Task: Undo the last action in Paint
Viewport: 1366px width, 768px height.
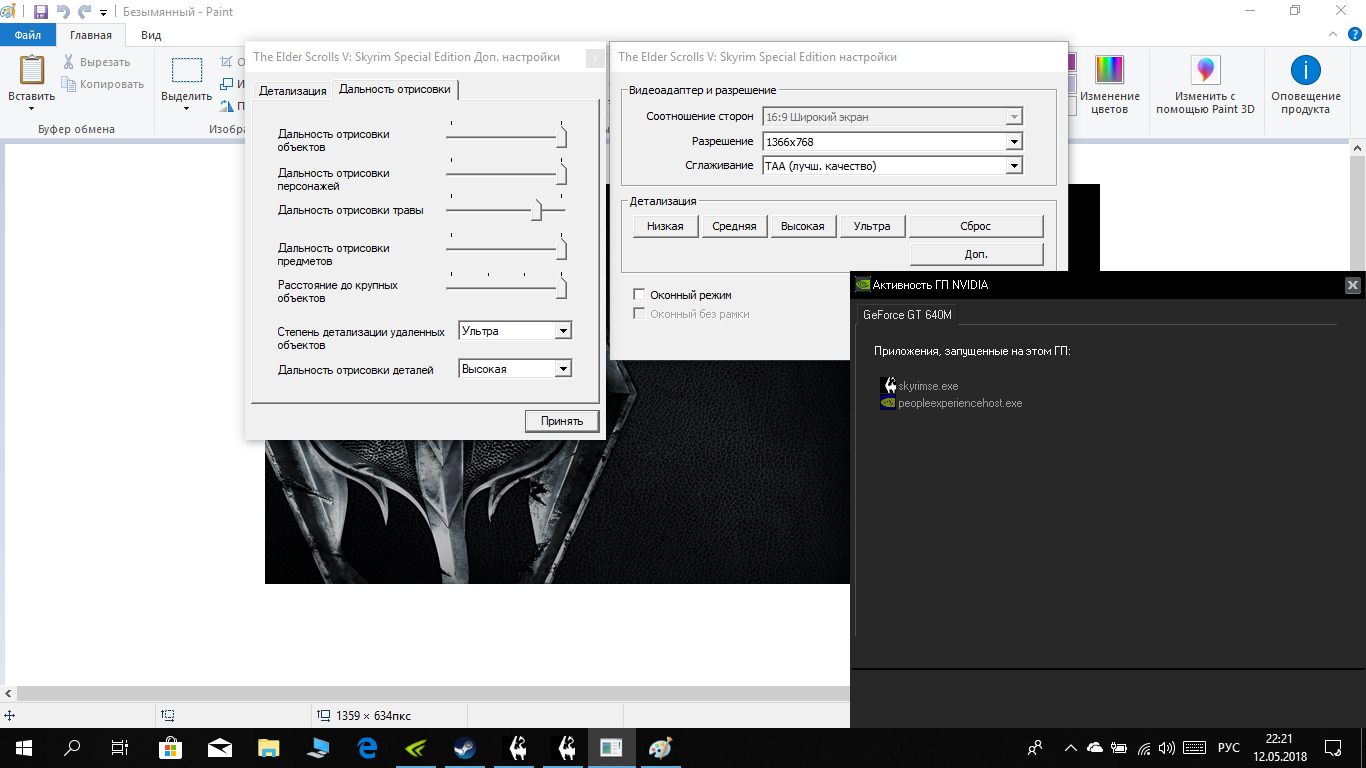Action: point(64,12)
